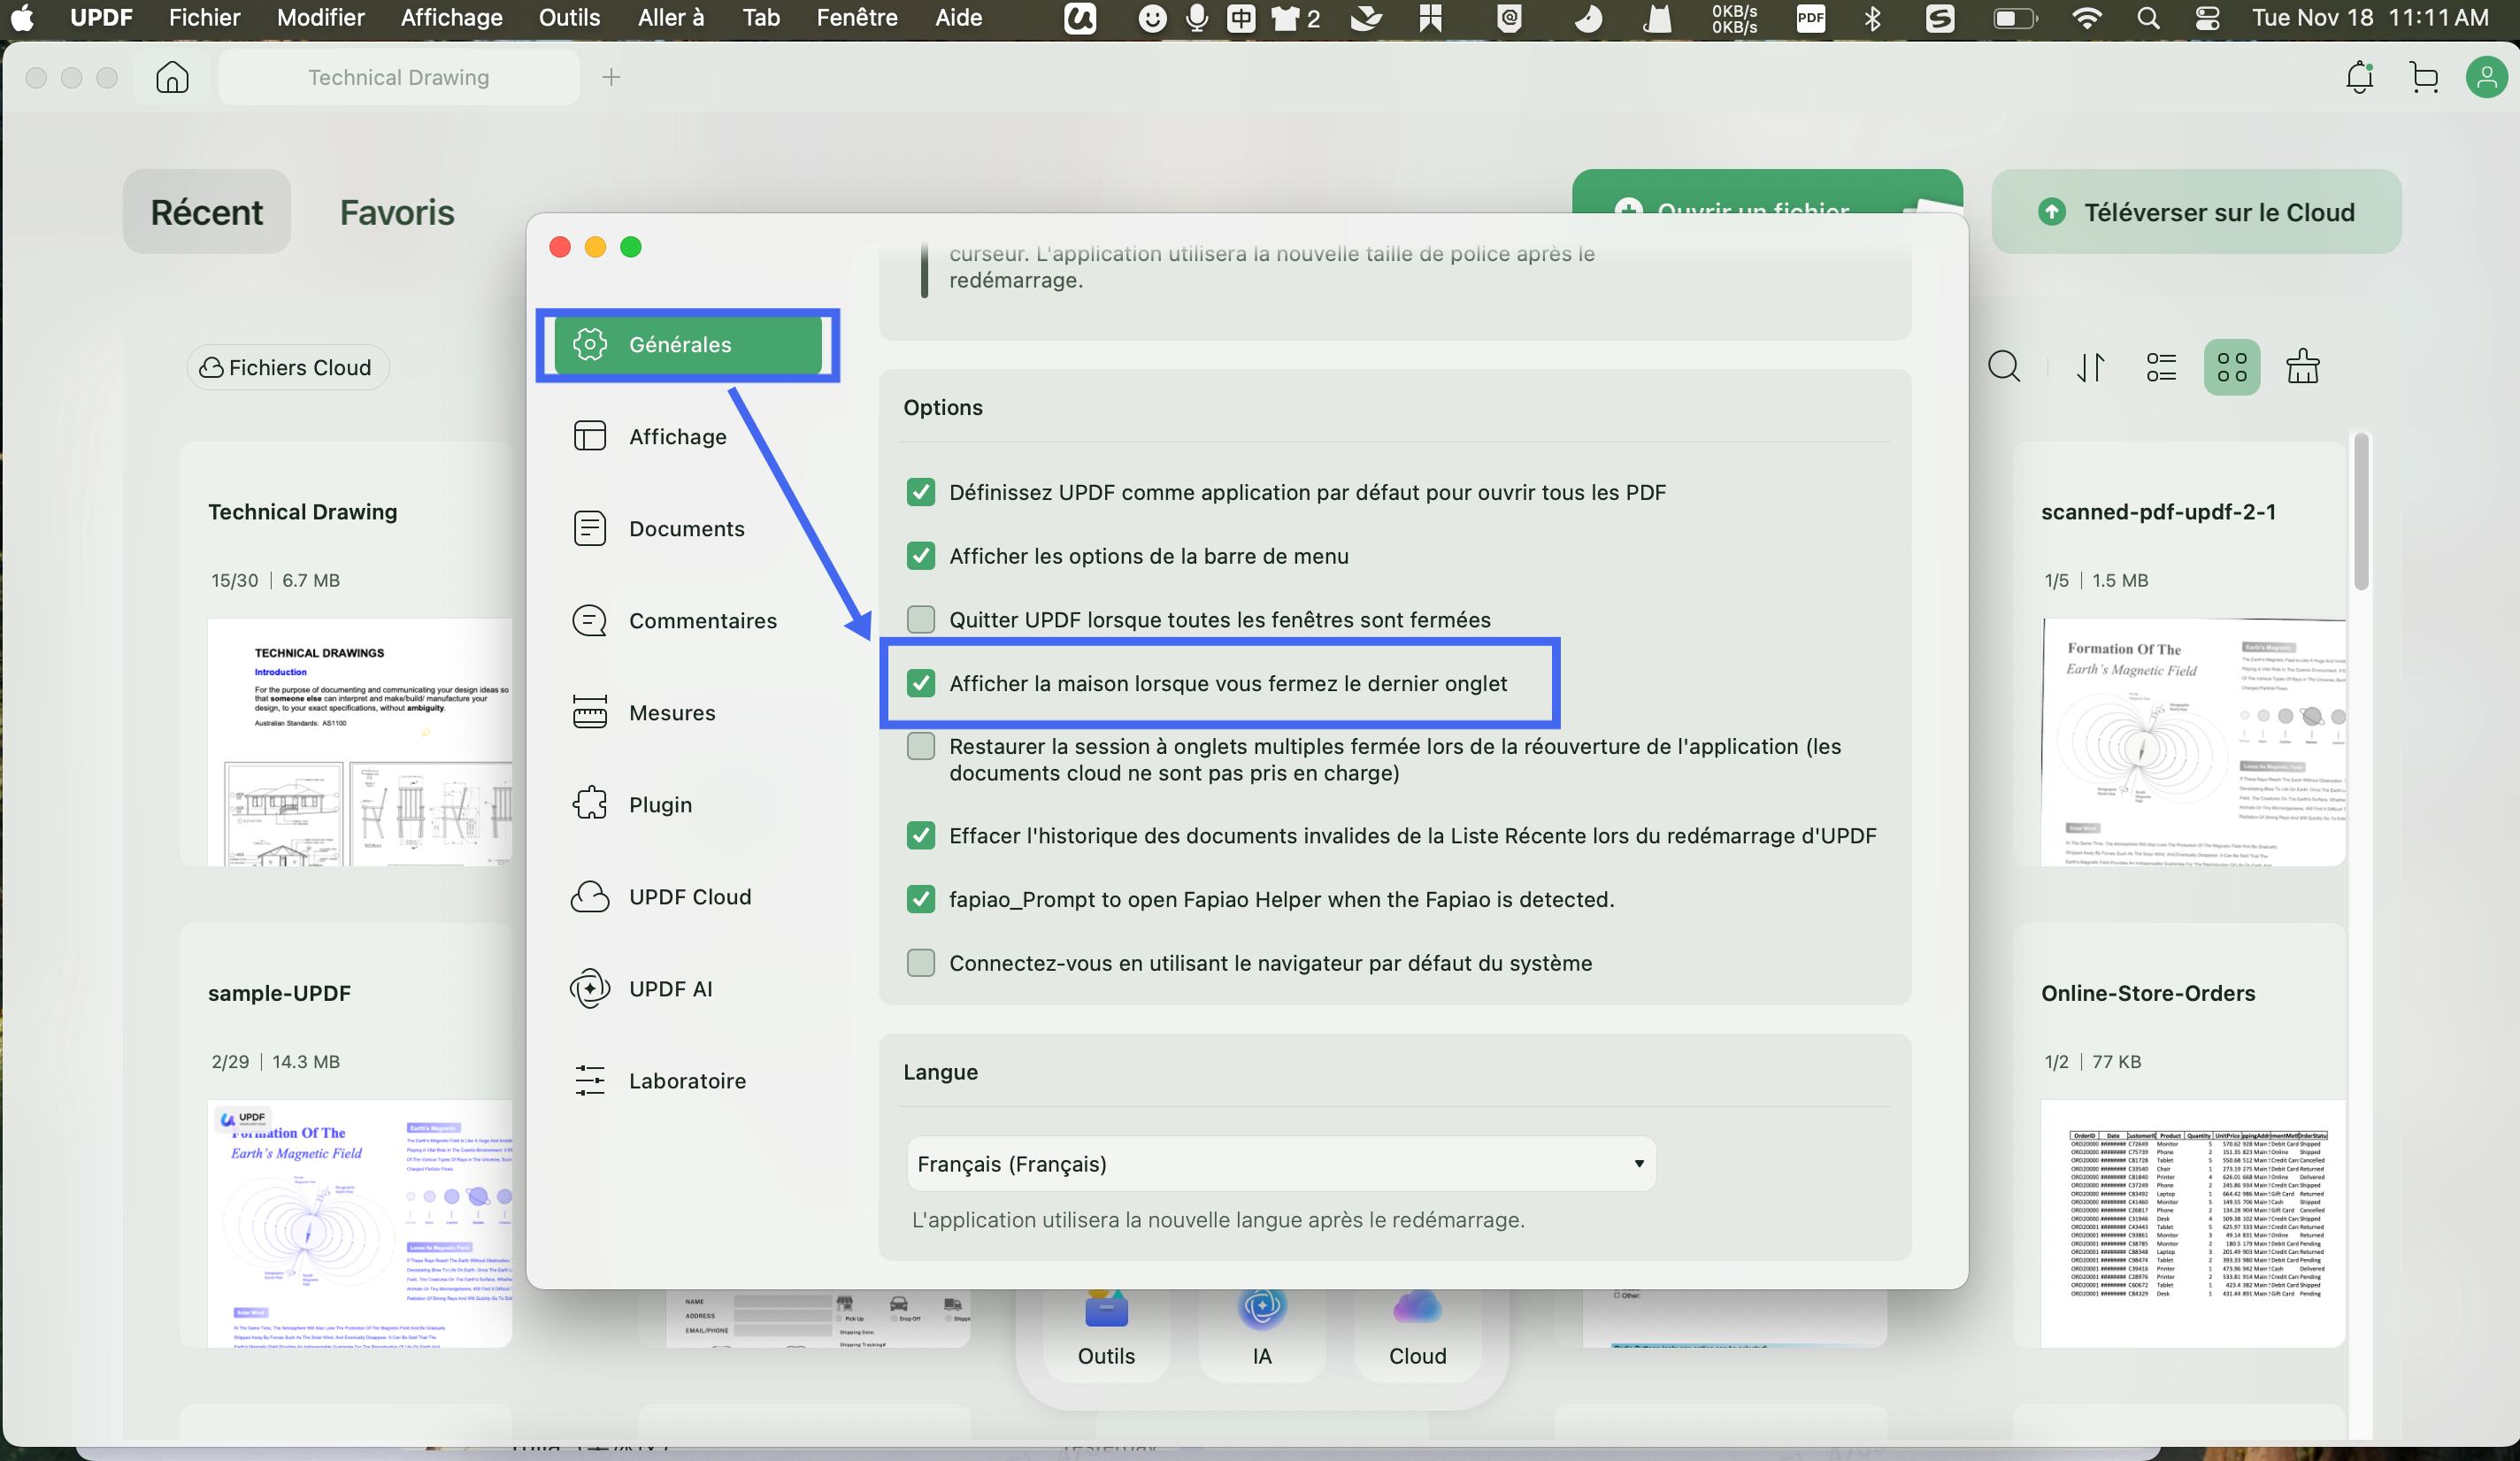This screenshot has height=1461, width=2520.
Task: Enable quit UPDF when all windows closed
Action: (920, 619)
